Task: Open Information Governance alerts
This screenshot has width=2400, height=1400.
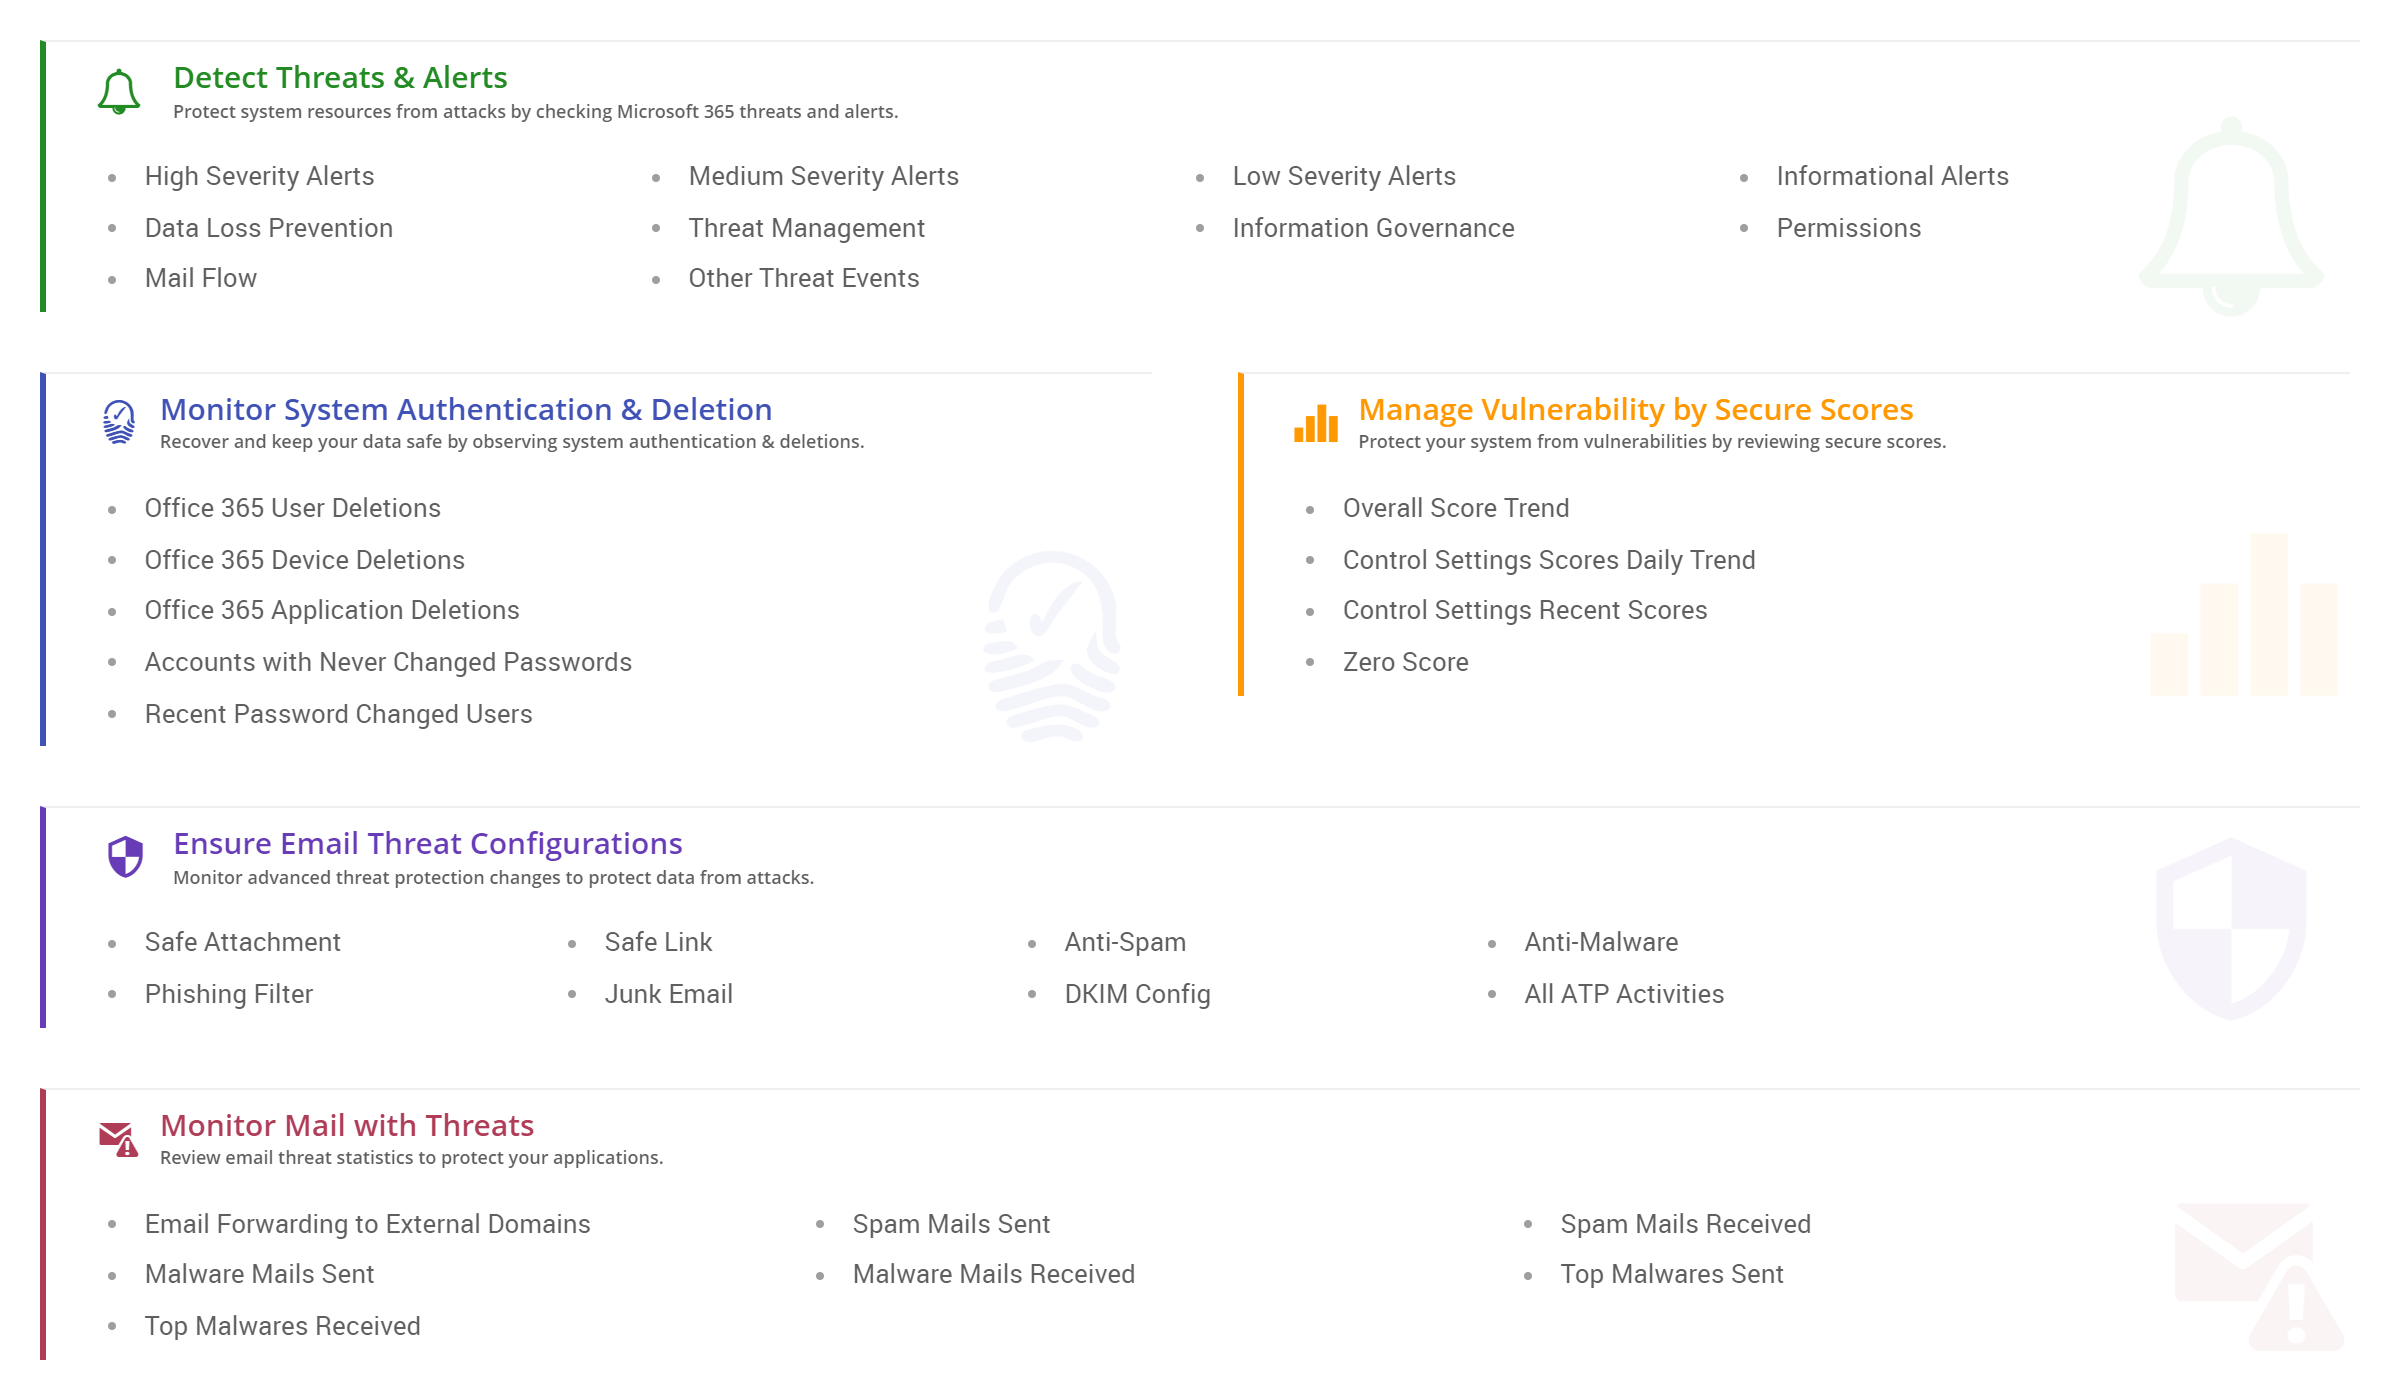Action: tap(1373, 228)
